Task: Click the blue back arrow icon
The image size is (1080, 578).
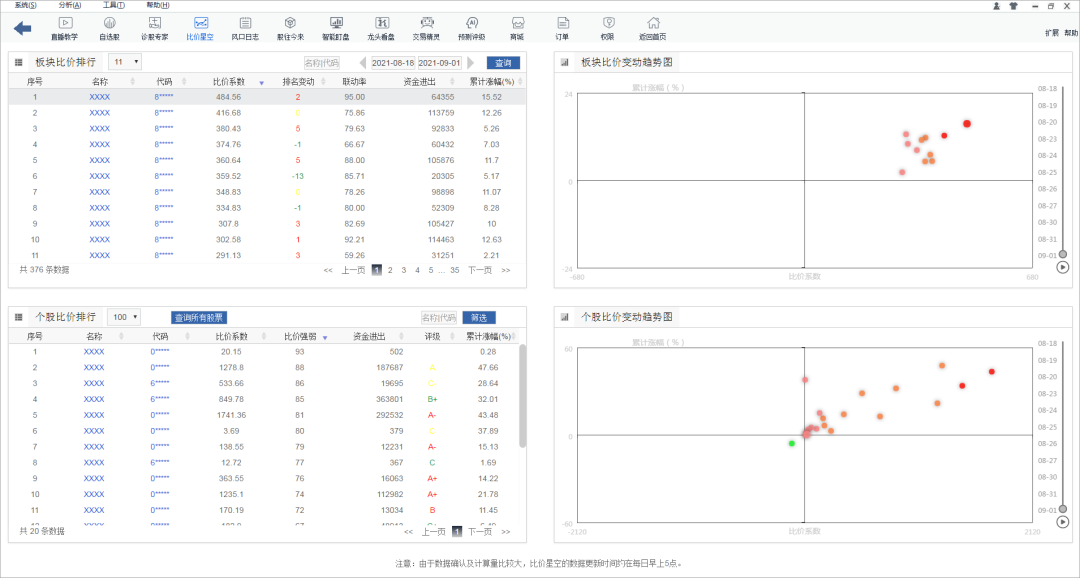Action: pyautogui.click(x=22, y=28)
